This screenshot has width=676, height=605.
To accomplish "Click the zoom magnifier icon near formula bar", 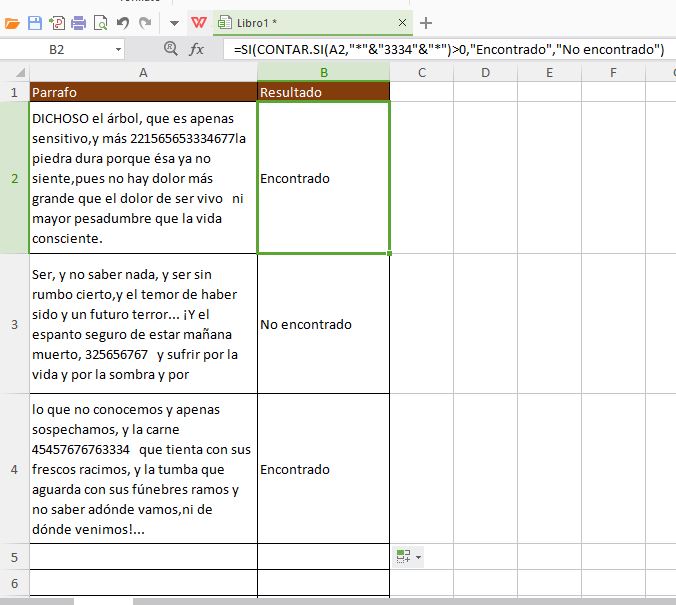I will point(171,48).
